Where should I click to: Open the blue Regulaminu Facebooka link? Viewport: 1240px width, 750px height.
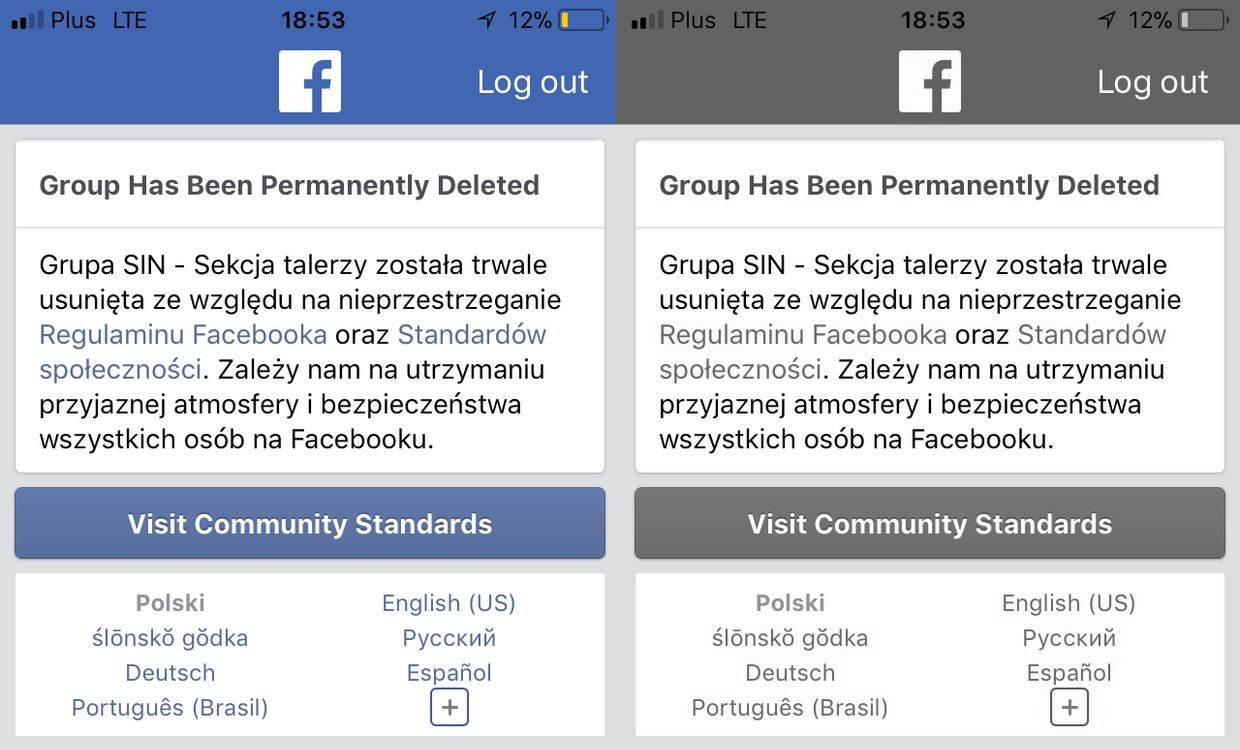183,334
